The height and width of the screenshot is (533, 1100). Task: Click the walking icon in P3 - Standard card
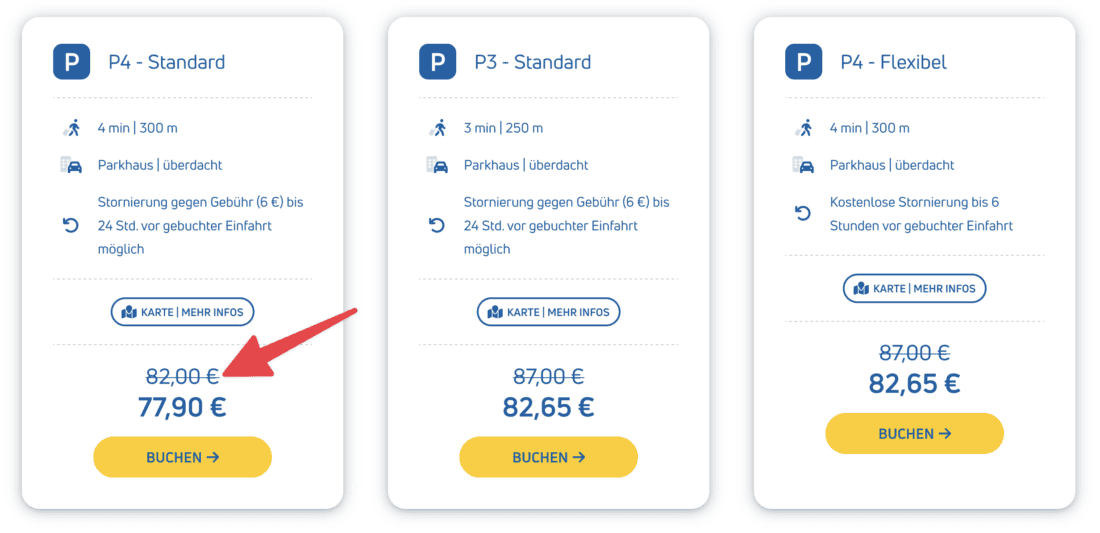tap(437, 128)
